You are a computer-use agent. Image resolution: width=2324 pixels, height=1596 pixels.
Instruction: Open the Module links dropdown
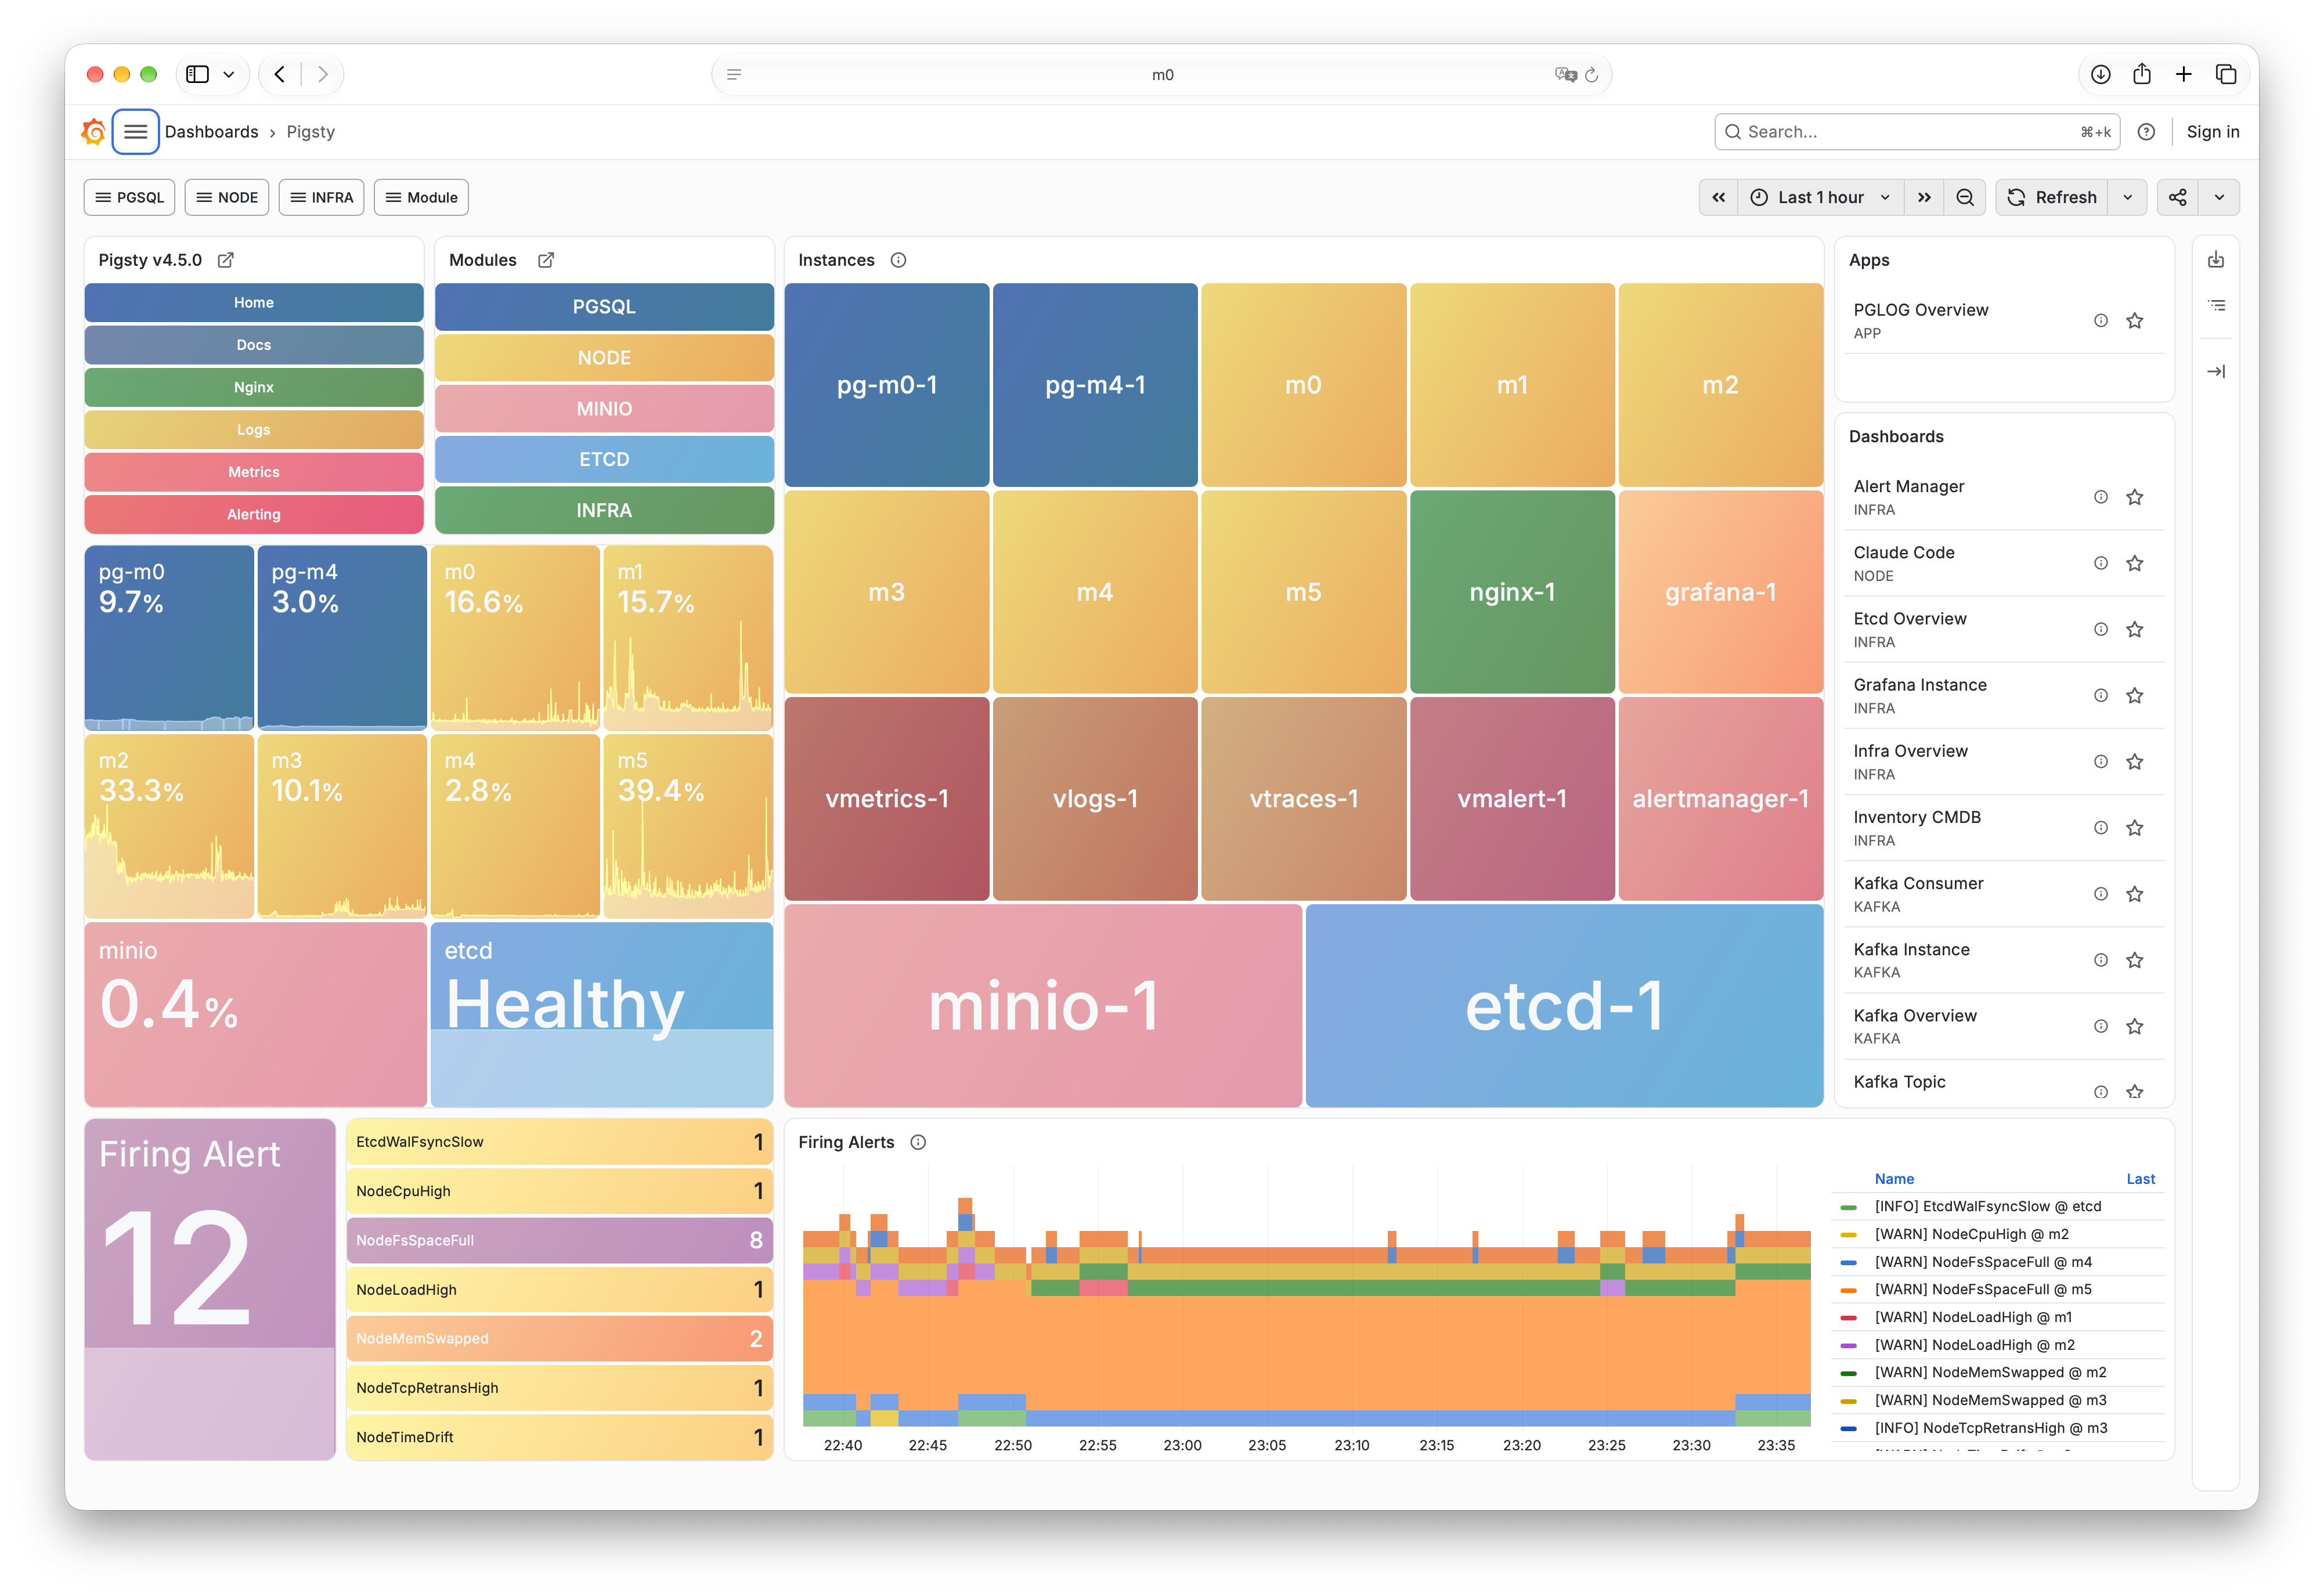pyautogui.click(x=421, y=197)
